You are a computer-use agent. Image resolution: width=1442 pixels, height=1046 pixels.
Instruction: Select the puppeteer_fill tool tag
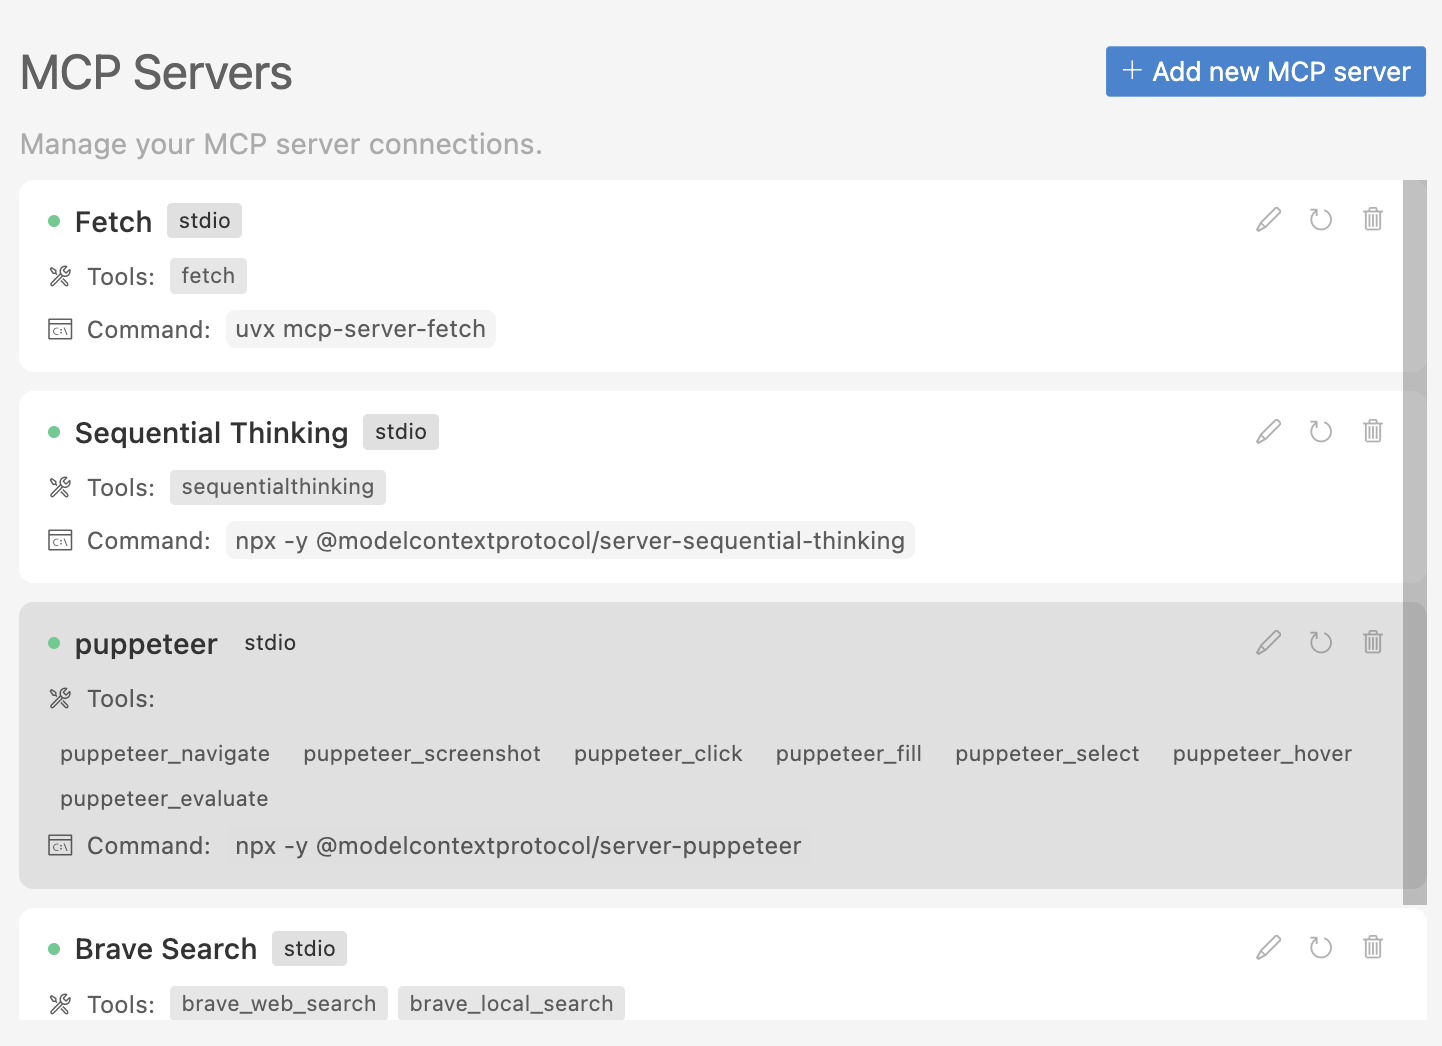click(849, 754)
